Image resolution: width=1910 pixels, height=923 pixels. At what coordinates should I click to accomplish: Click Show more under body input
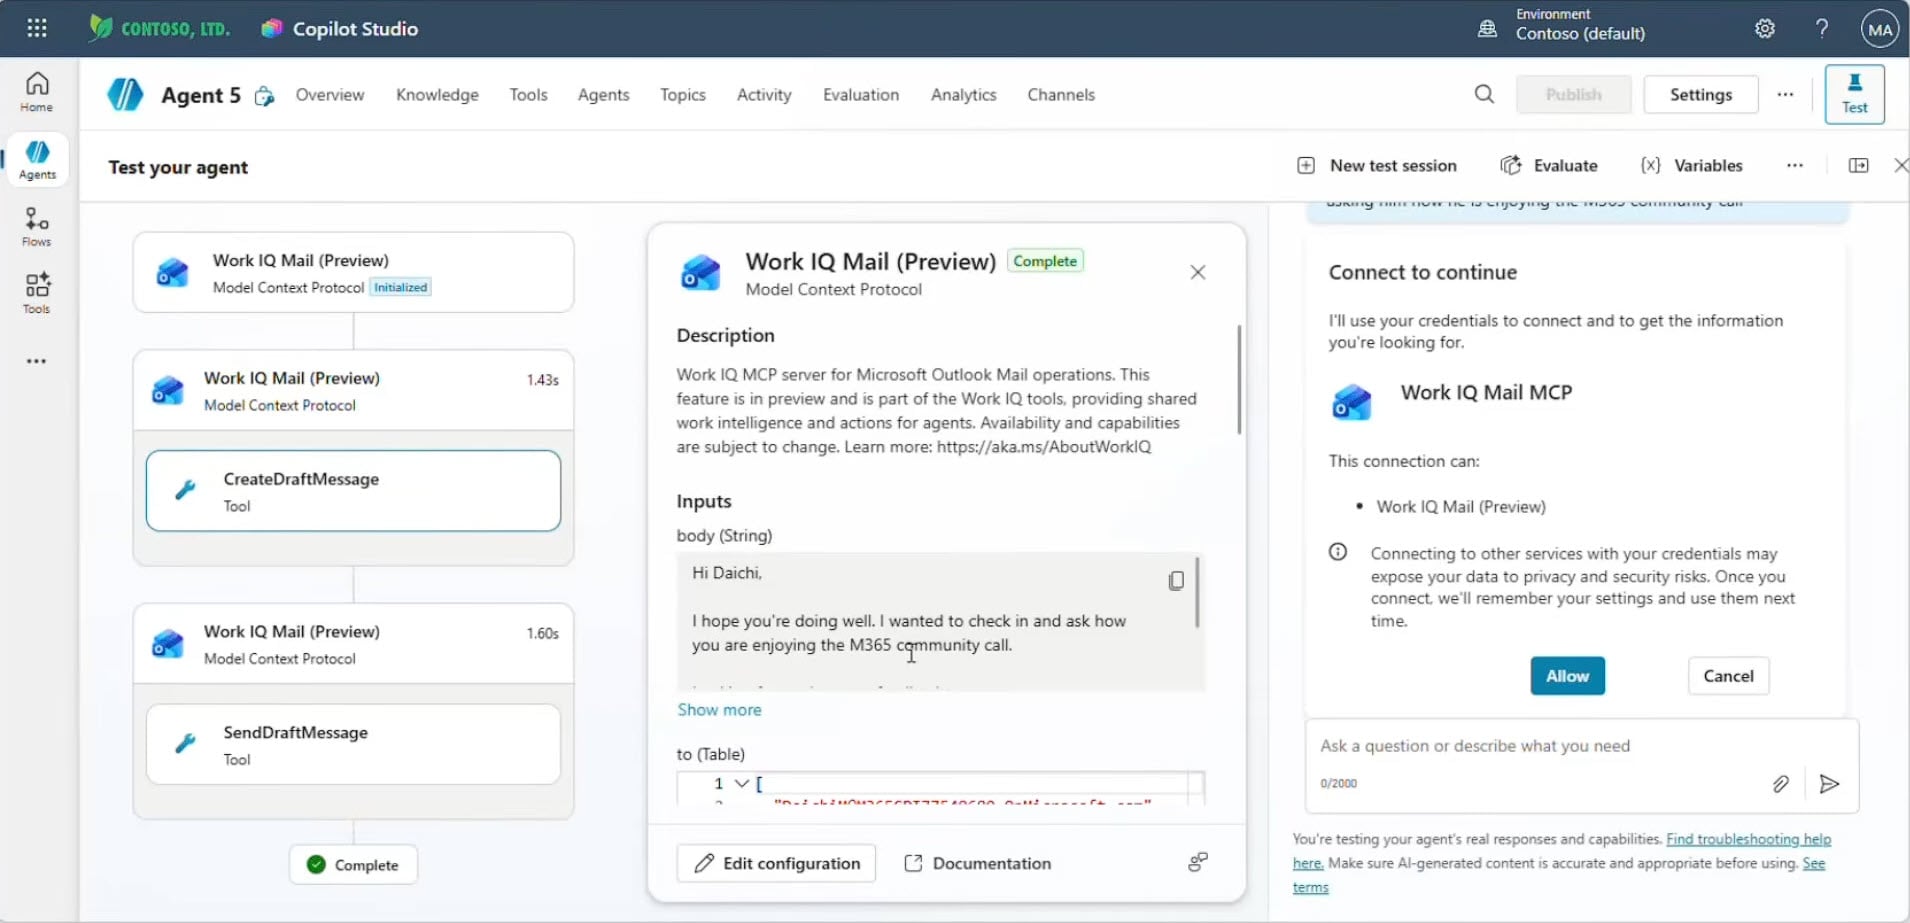pos(719,709)
